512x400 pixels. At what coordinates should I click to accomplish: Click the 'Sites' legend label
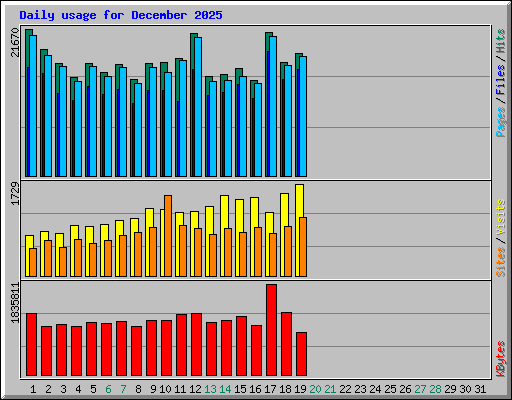coord(501,262)
